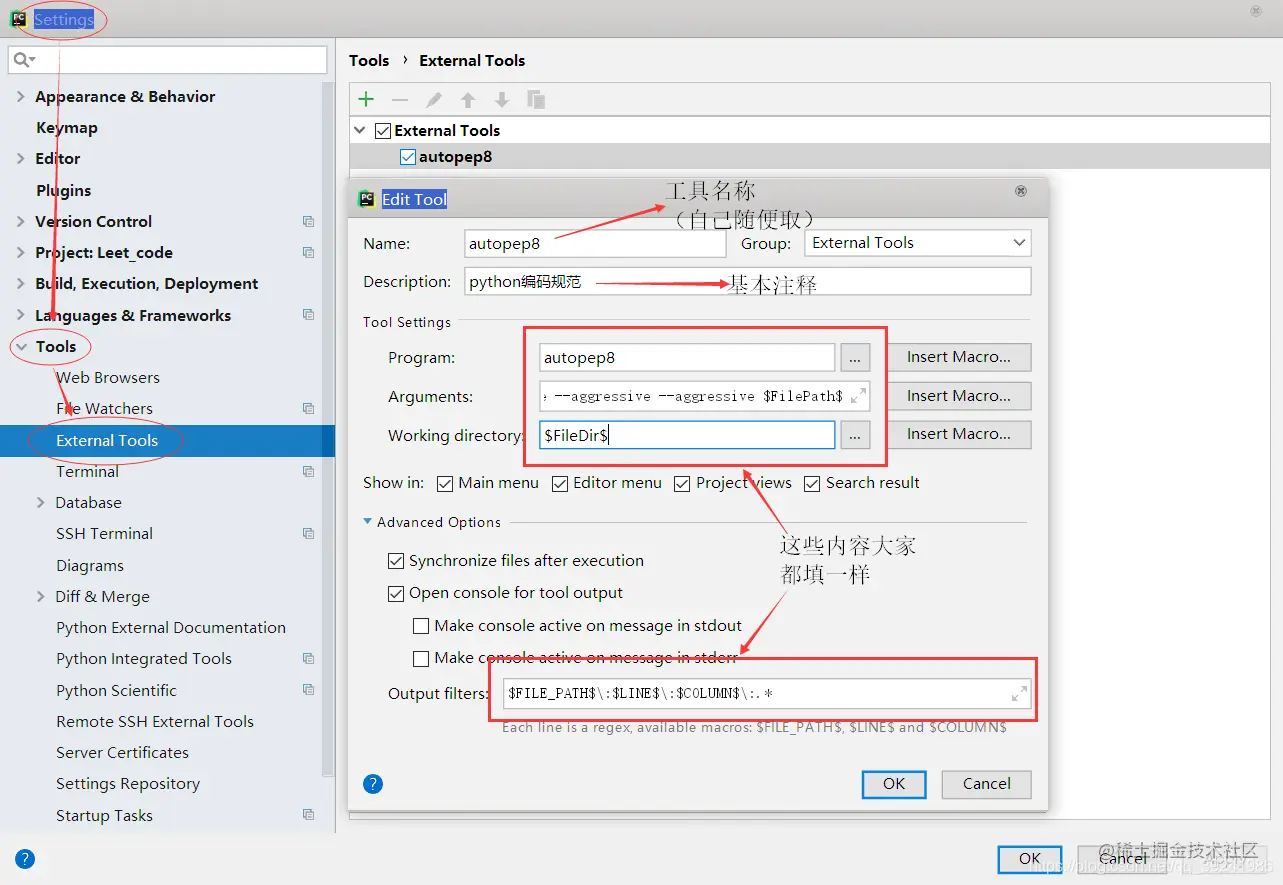Image resolution: width=1283 pixels, height=885 pixels.
Task: Expand Diff & Merge settings node
Action: 41,597
